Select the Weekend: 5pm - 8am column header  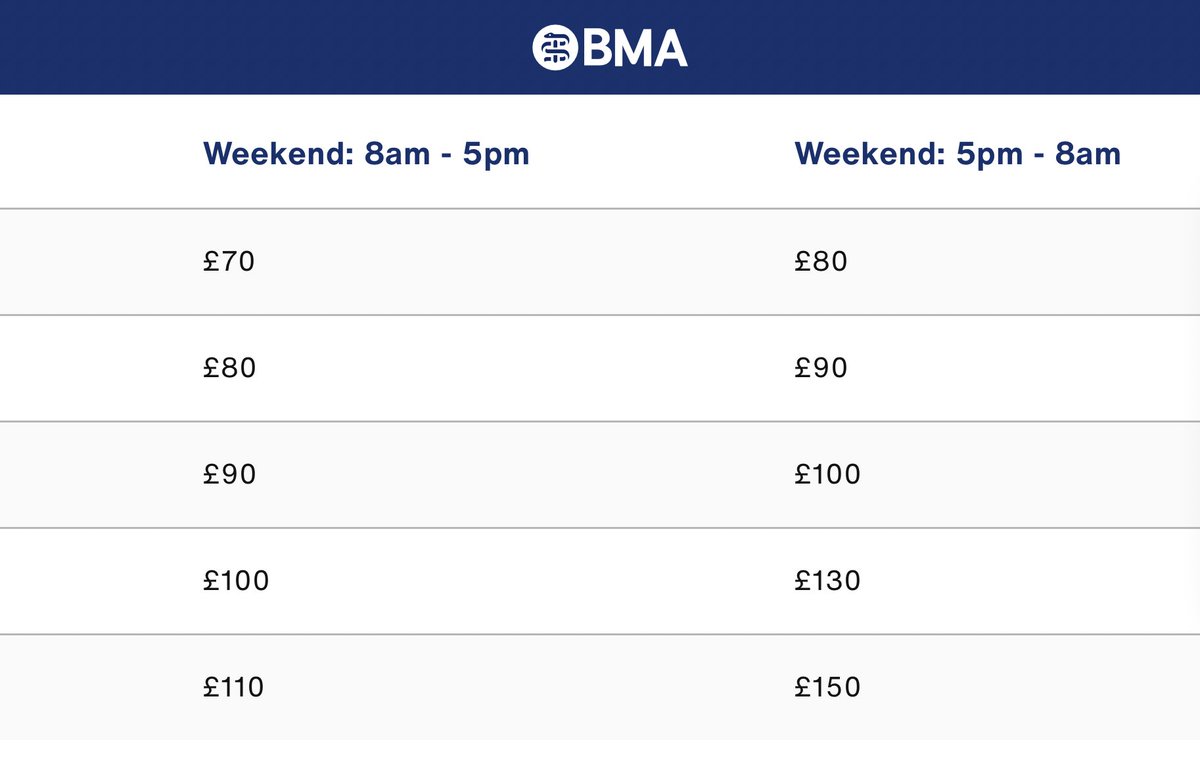coord(957,154)
